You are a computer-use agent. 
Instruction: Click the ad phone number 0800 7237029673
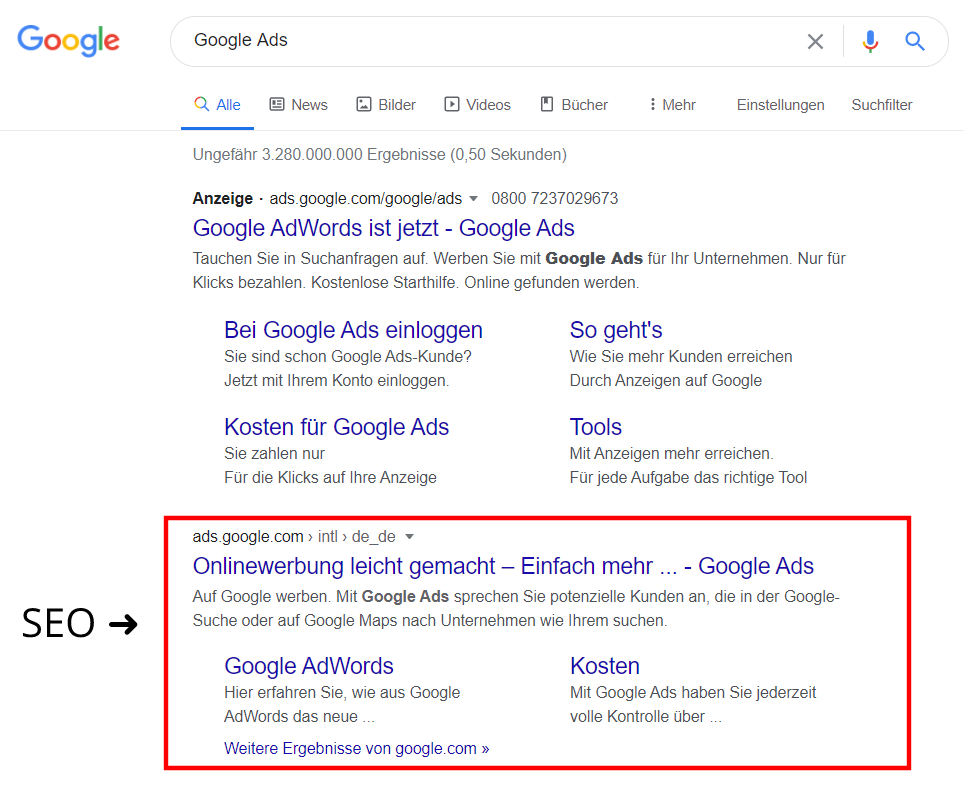click(555, 199)
